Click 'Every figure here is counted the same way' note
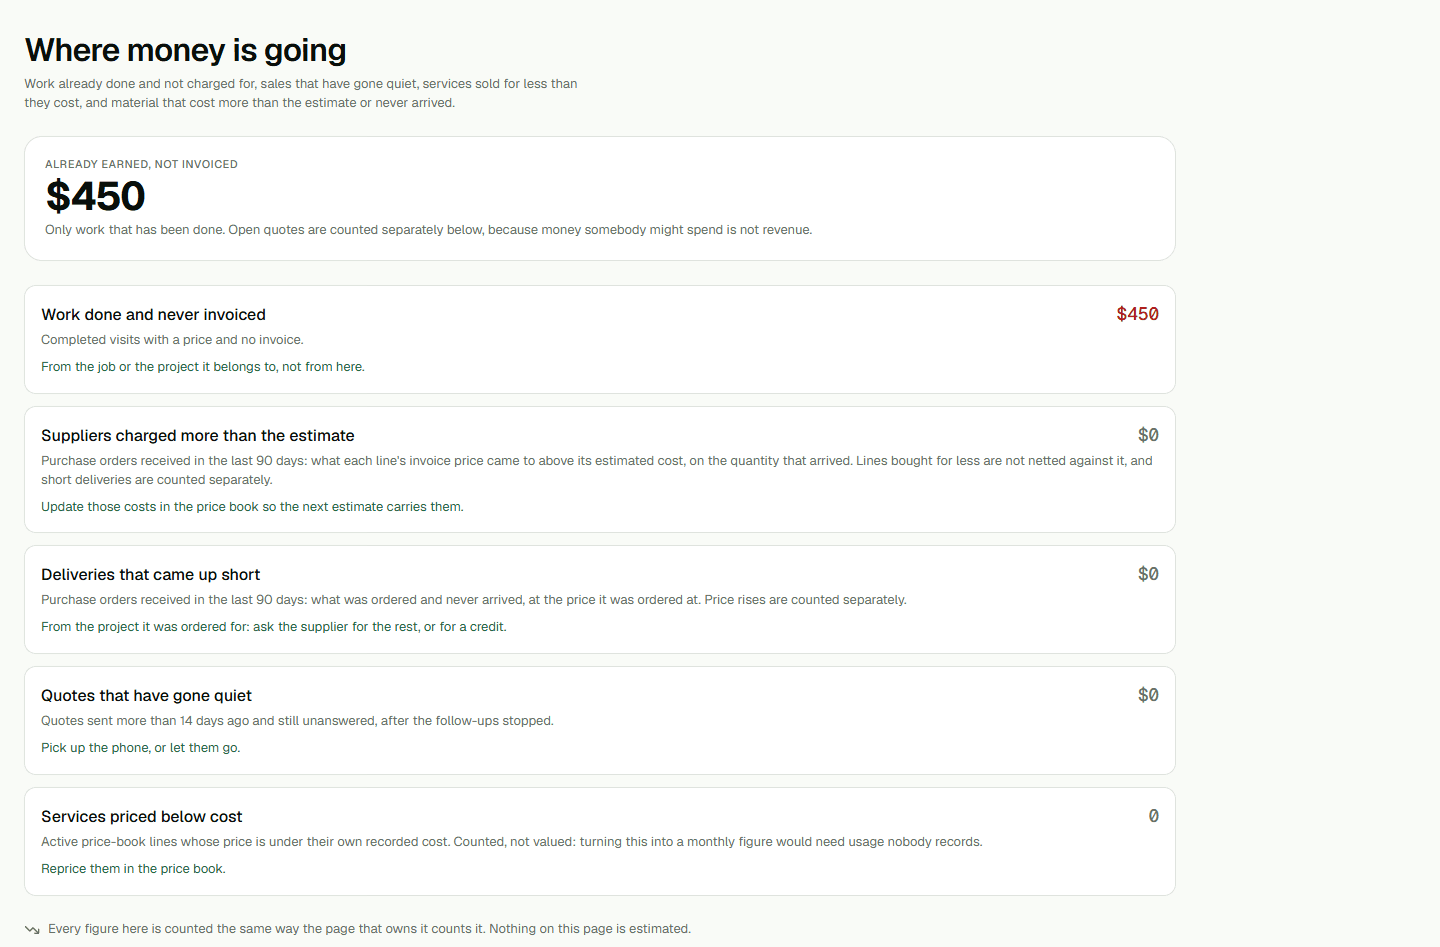Image resolution: width=1440 pixels, height=947 pixels. coord(369,929)
